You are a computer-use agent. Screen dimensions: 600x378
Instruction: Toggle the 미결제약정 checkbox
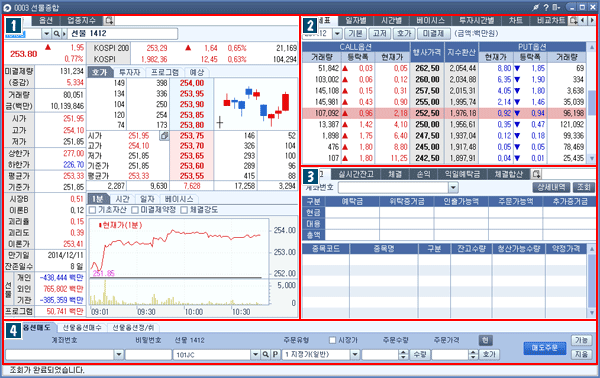[x=135, y=210]
